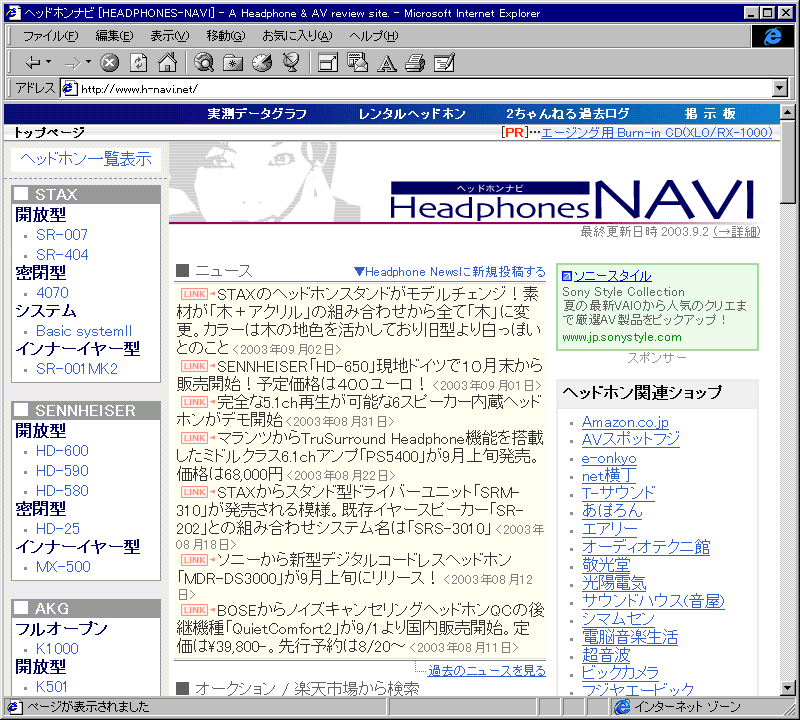Click the Internet Explorer logo throbber
The width and height of the screenshot is (800, 720).
pyautogui.click(x=772, y=36)
